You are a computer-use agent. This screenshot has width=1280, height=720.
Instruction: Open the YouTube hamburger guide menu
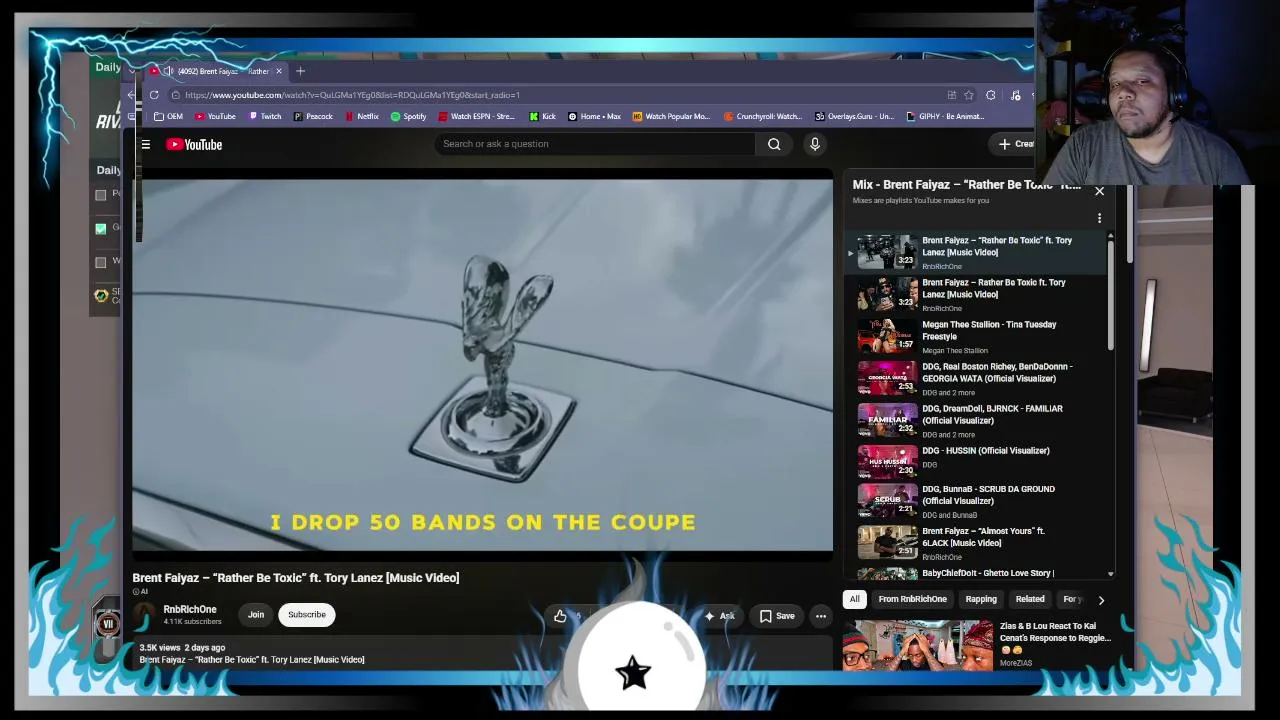(145, 145)
